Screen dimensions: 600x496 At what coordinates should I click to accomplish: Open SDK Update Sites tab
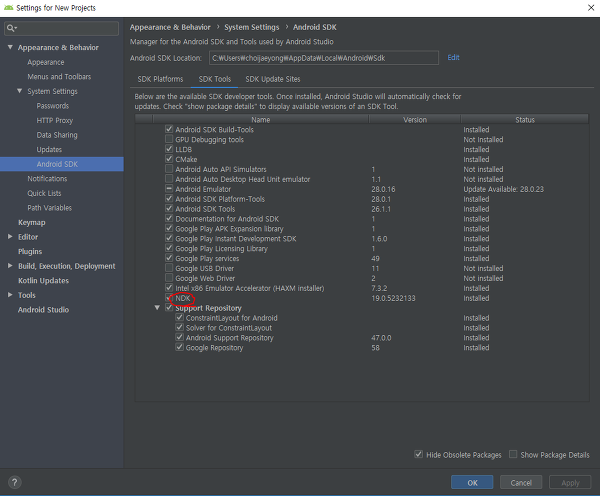coord(273,79)
